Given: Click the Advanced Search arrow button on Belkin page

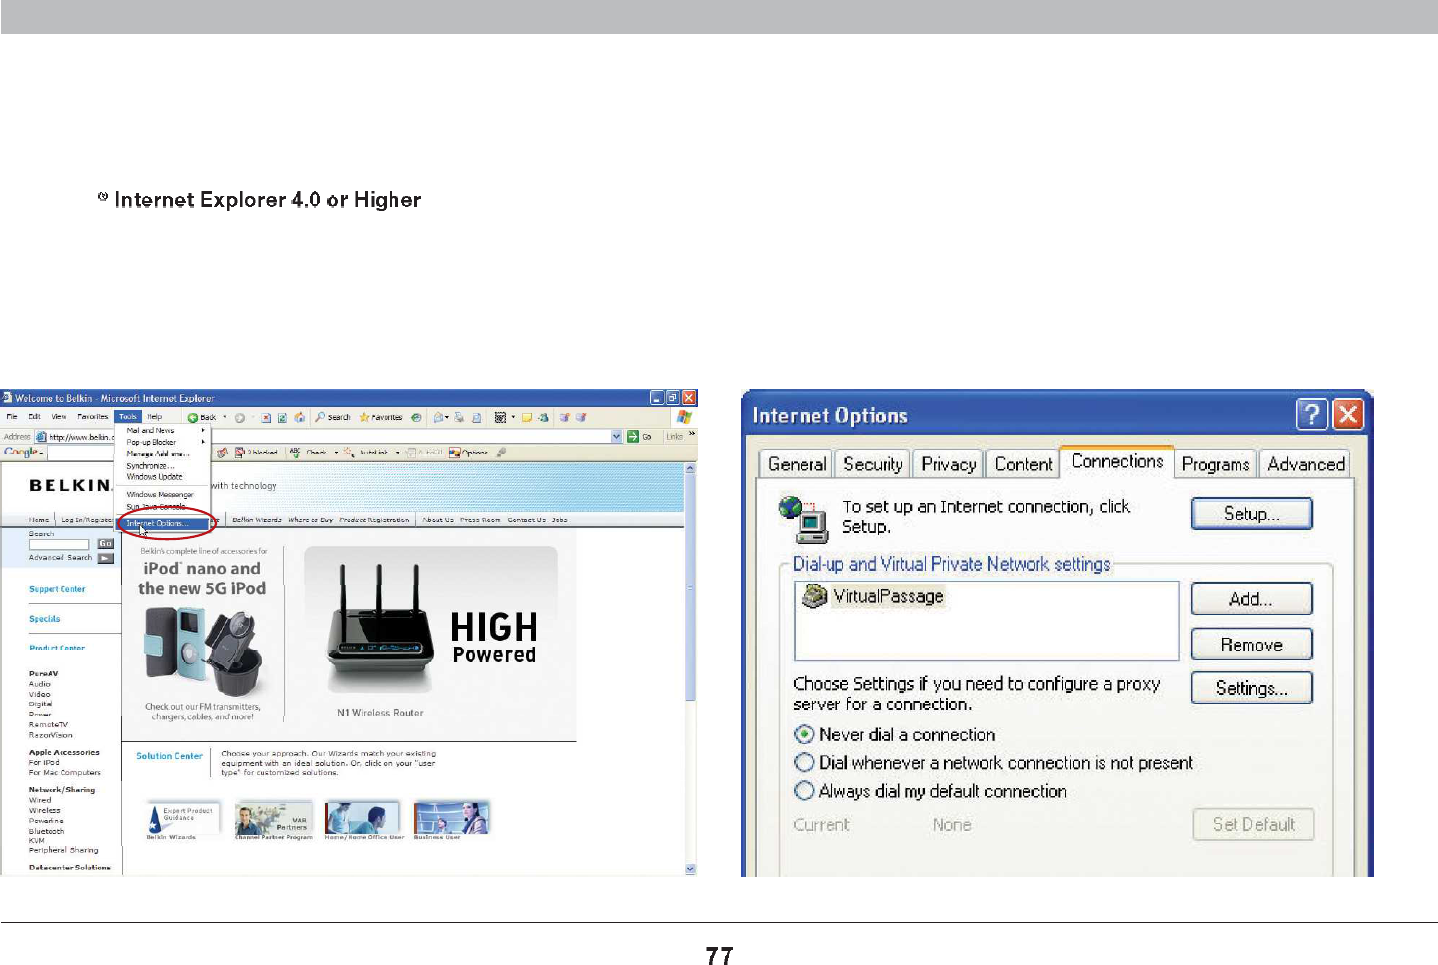Looking at the screenshot, I should [105, 558].
